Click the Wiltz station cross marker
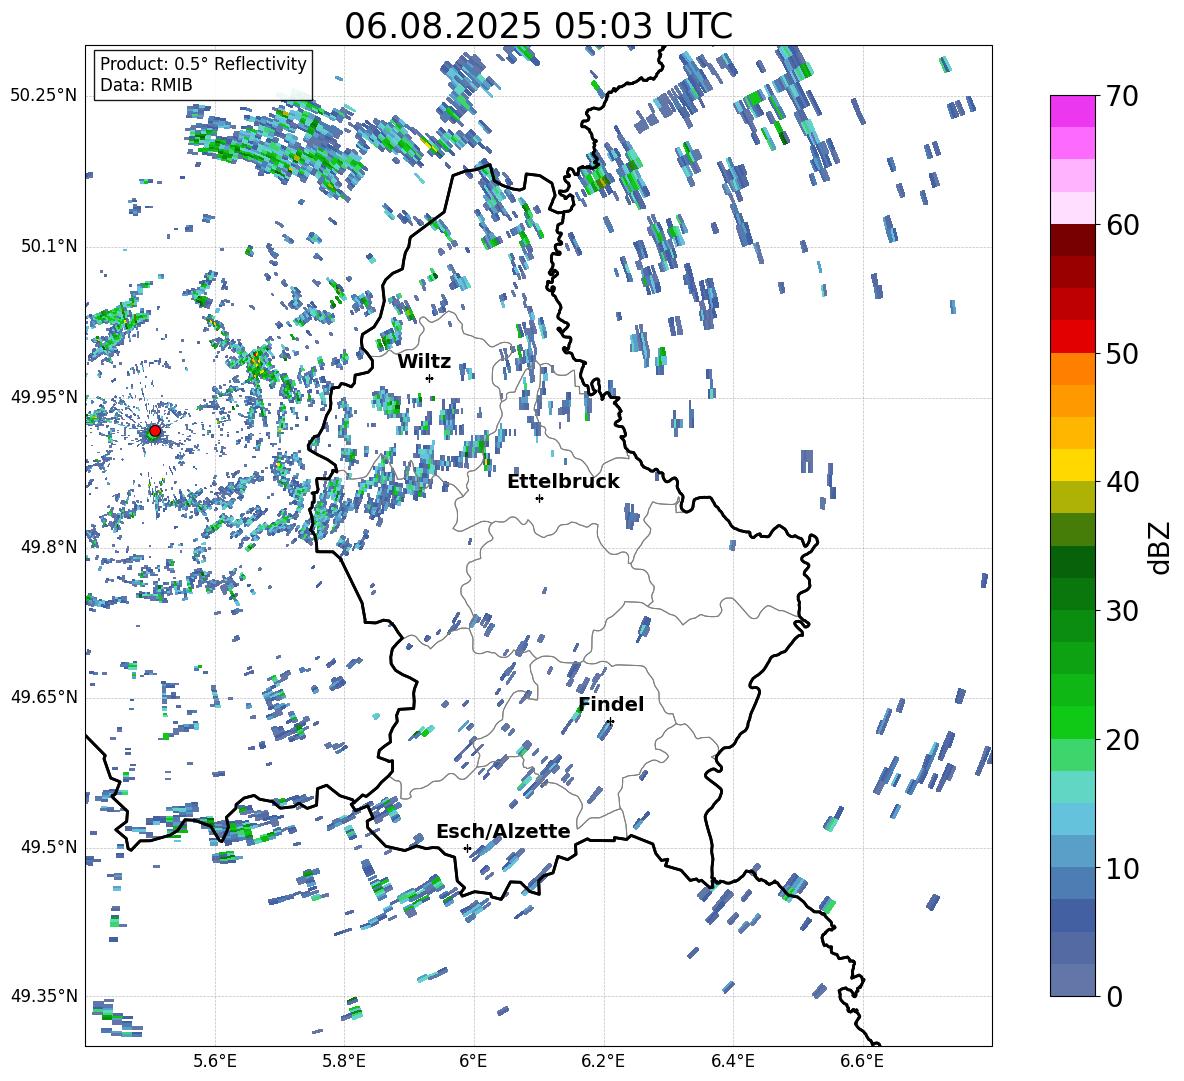The image size is (1184, 1081). click(x=430, y=378)
